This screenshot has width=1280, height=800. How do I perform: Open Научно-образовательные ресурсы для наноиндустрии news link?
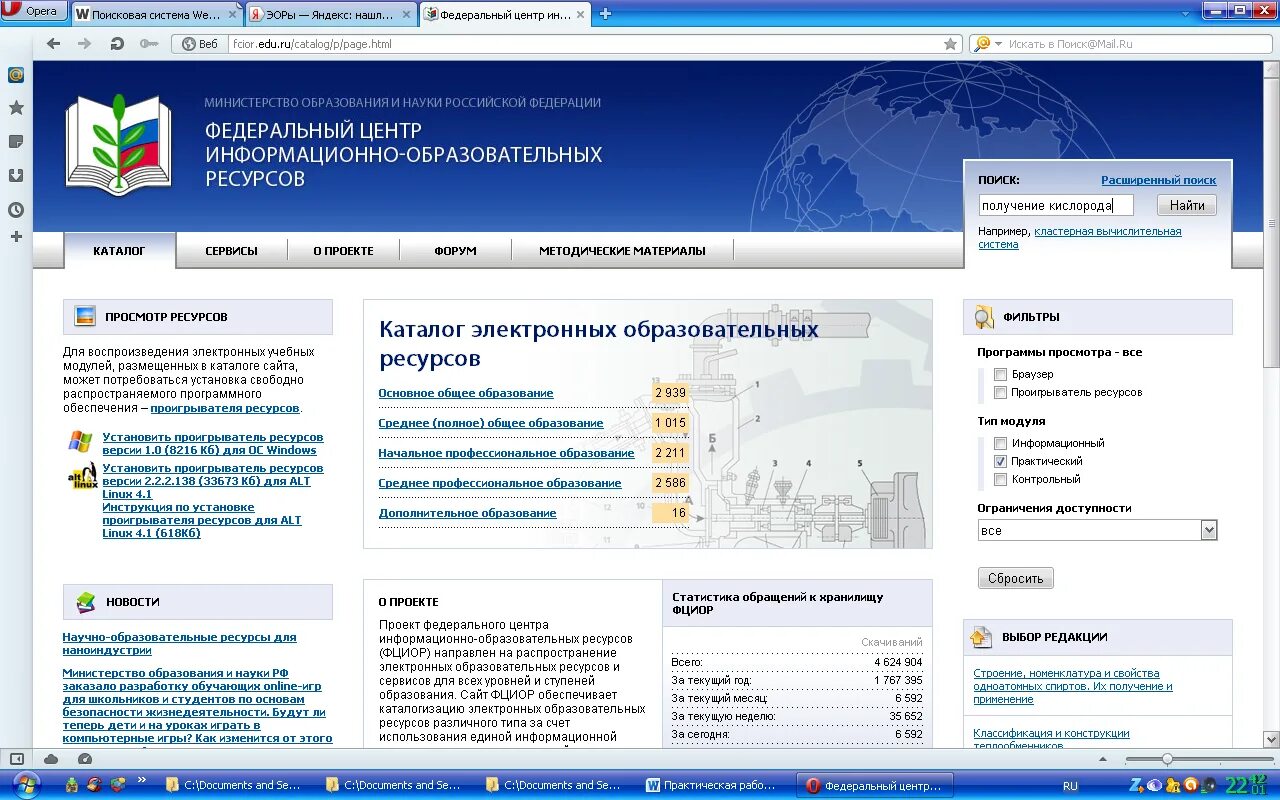[x=179, y=643]
